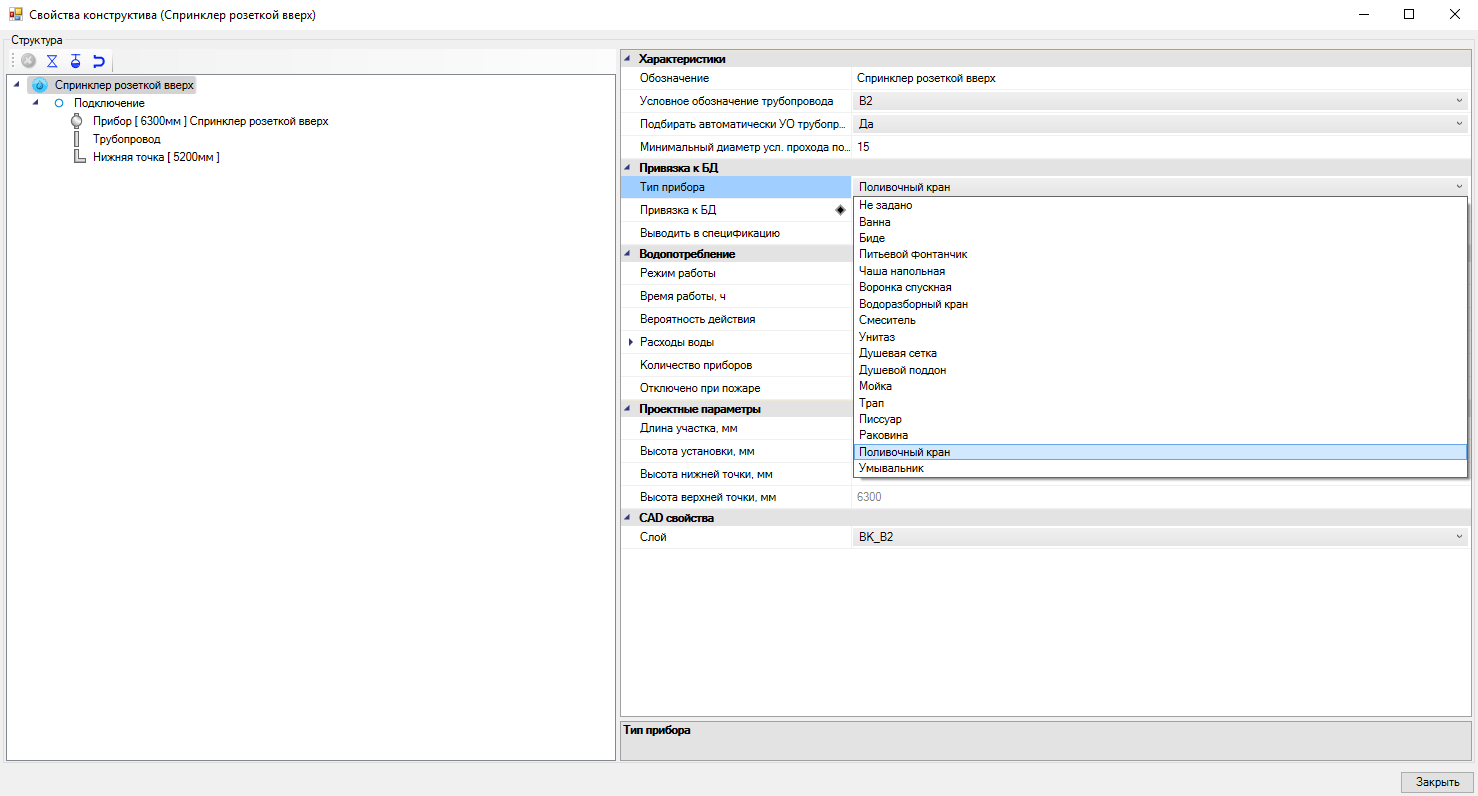This screenshot has width=1478, height=796.
Task: Click the pipe icon beside Трубопровод
Action: point(77,139)
